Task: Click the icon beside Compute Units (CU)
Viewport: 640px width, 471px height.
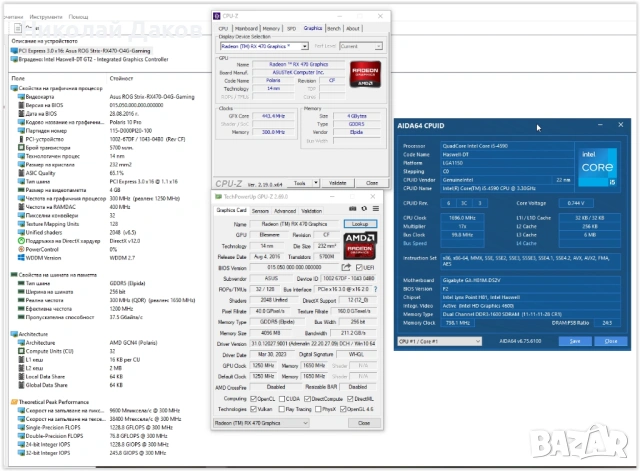Action: pyautogui.click(x=21, y=351)
